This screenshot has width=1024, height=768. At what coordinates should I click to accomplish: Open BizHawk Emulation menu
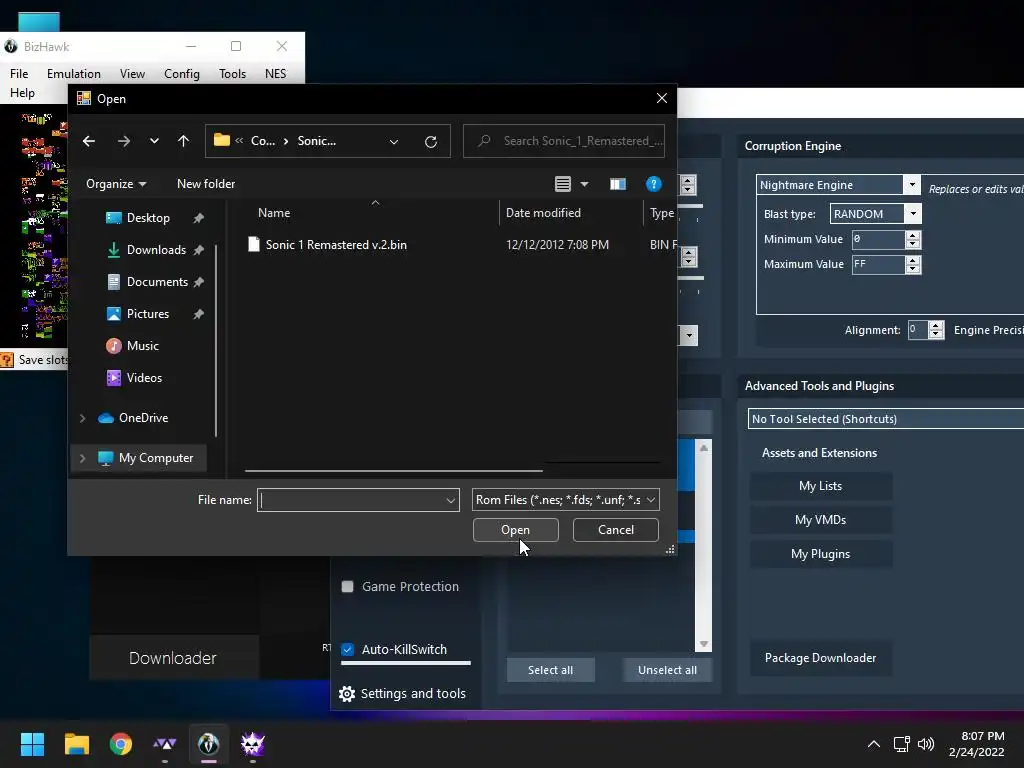74,74
